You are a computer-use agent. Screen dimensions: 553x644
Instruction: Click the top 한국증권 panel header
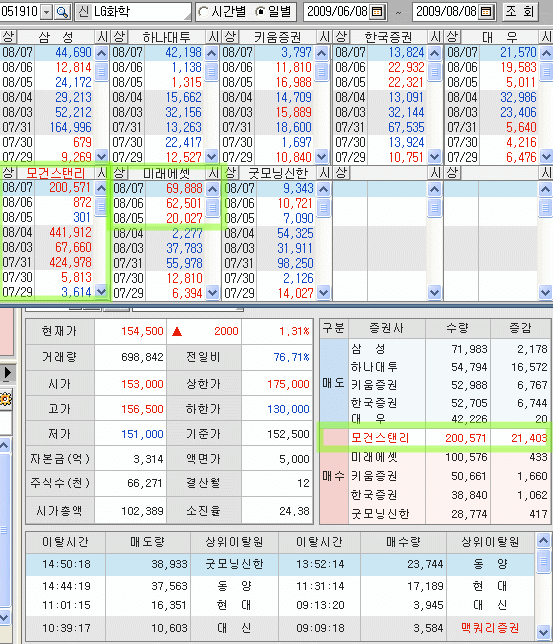point(388,37)
